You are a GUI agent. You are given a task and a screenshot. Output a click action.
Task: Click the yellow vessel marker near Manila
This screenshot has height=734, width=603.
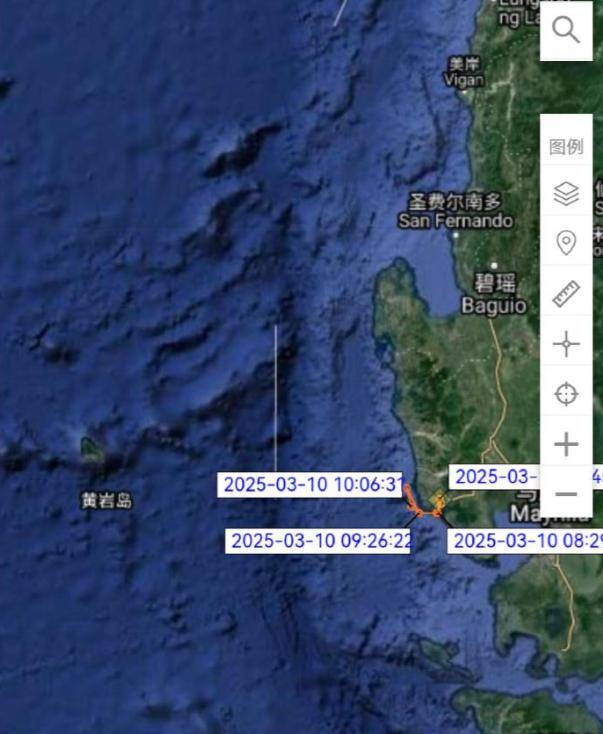tap(439, 502)
